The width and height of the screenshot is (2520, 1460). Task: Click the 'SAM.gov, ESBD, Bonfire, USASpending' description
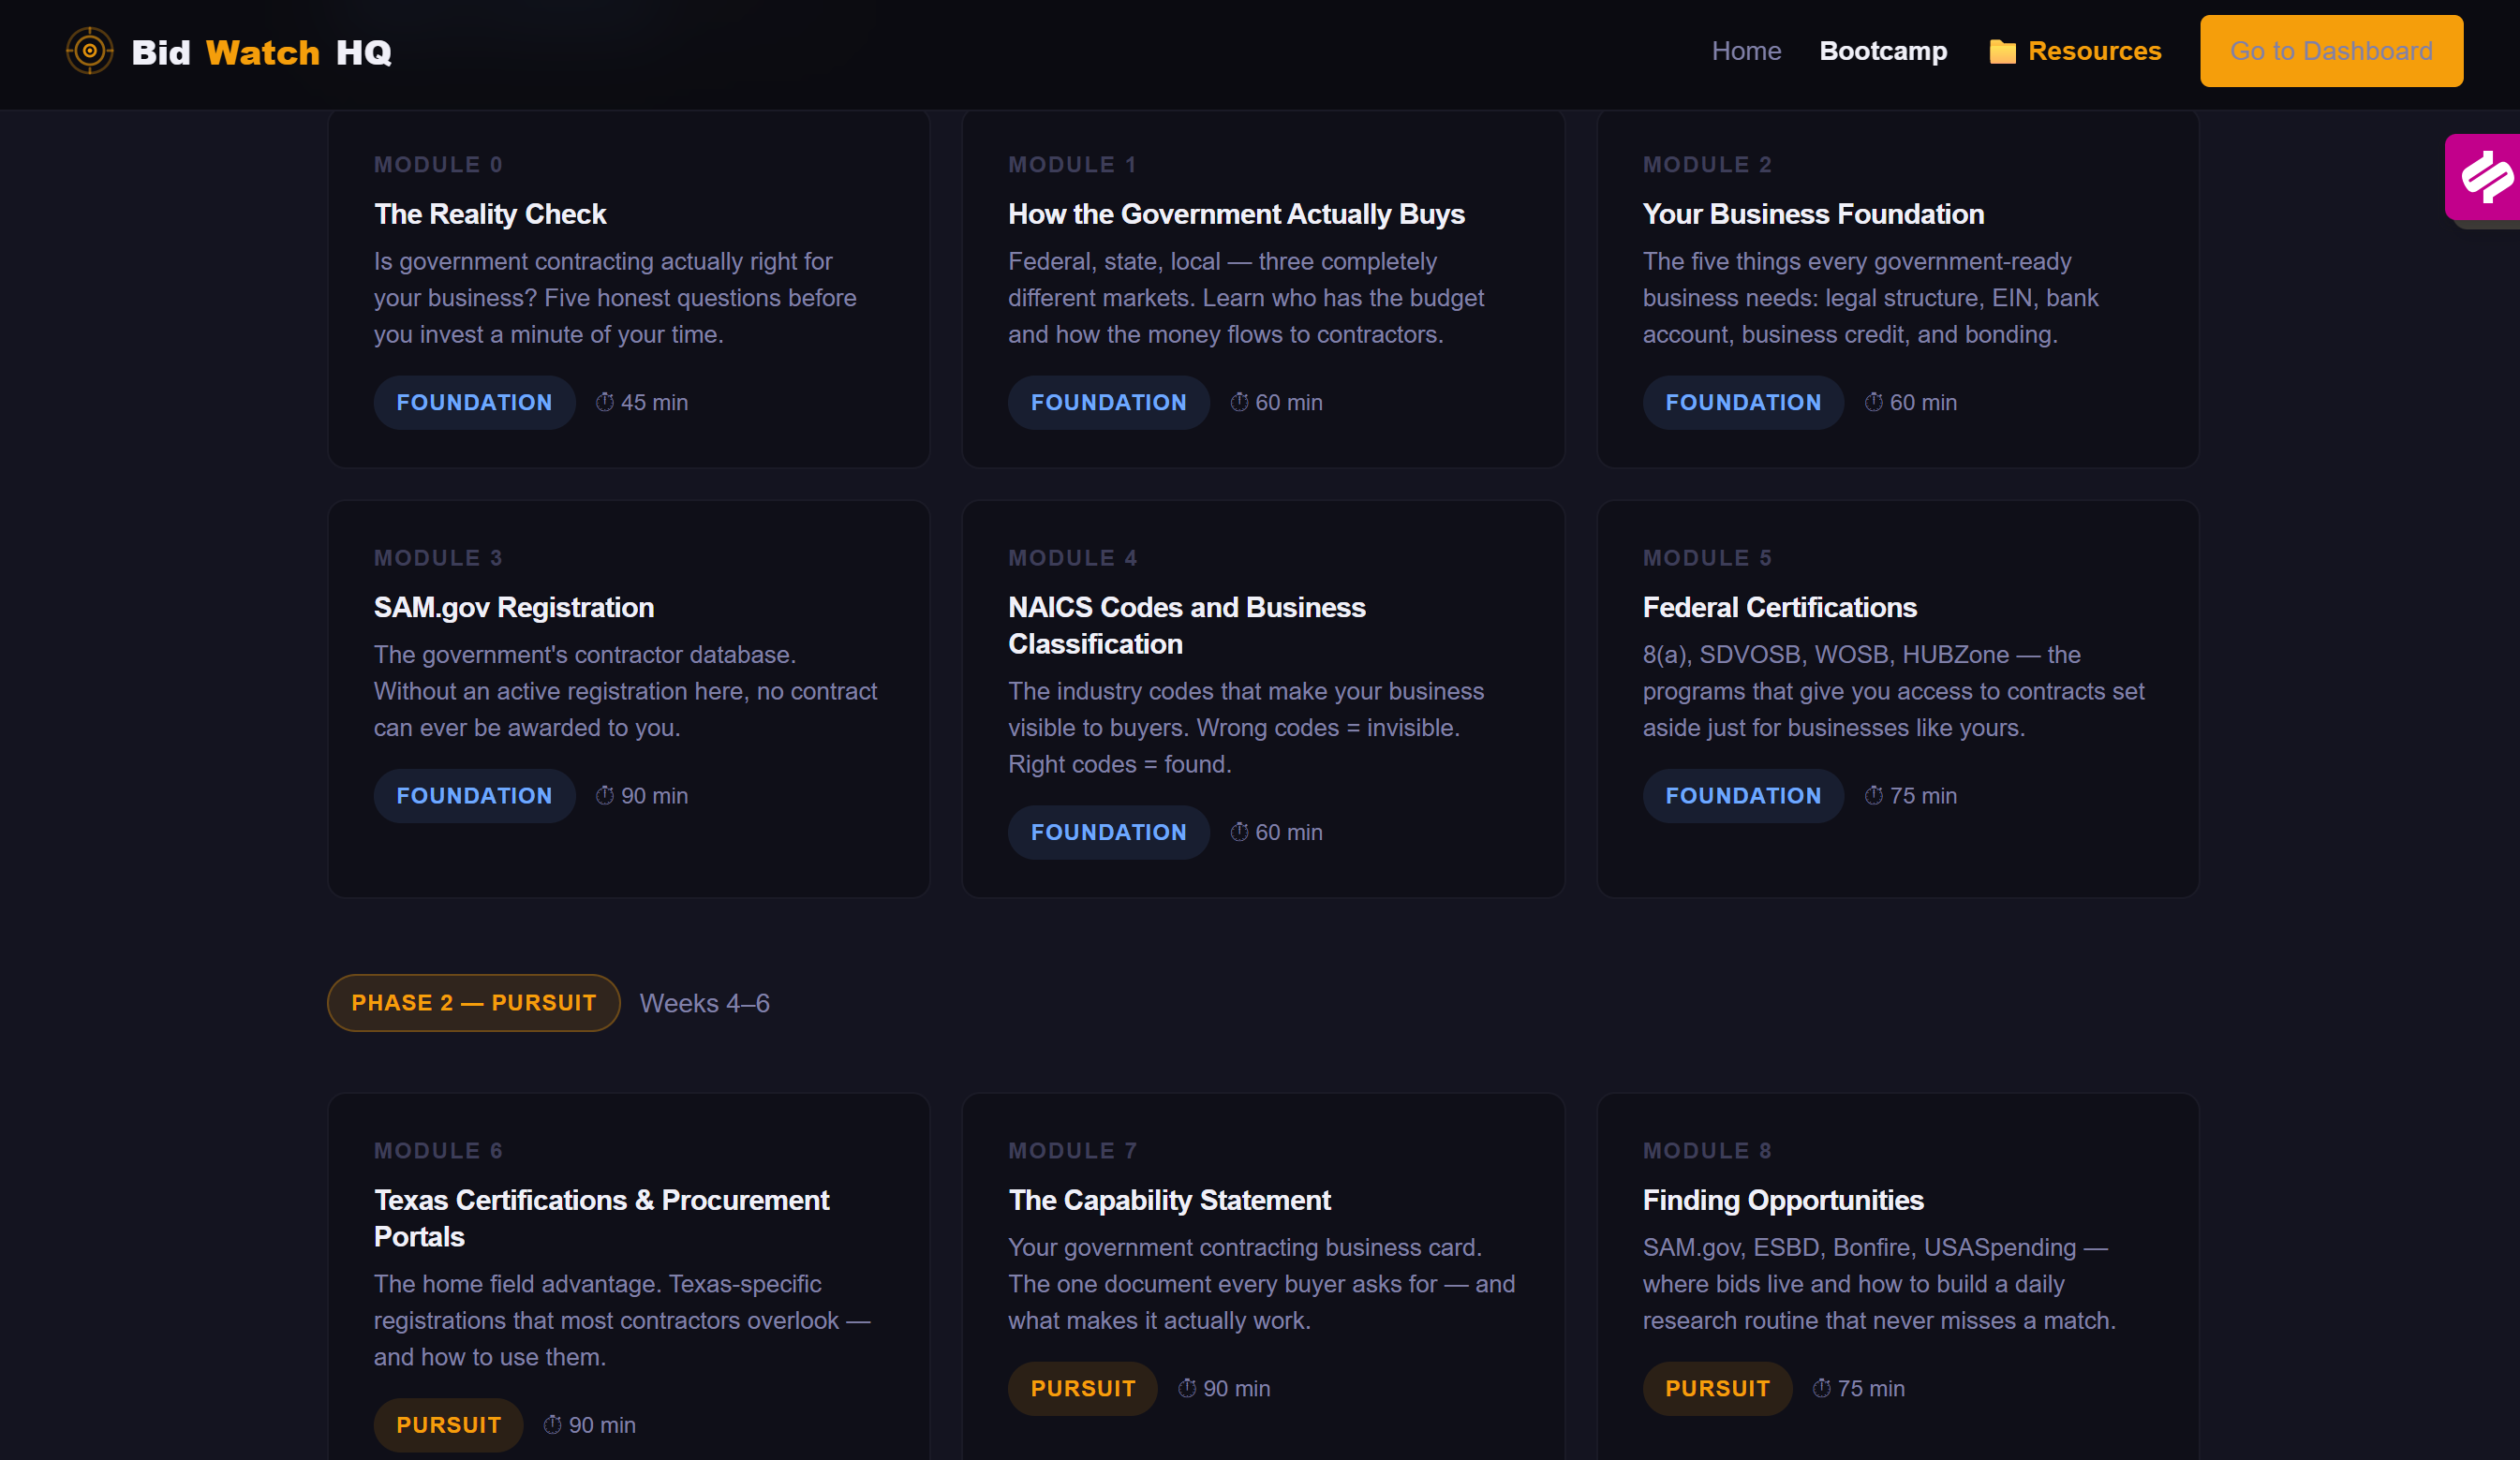pos(1879,1284)
